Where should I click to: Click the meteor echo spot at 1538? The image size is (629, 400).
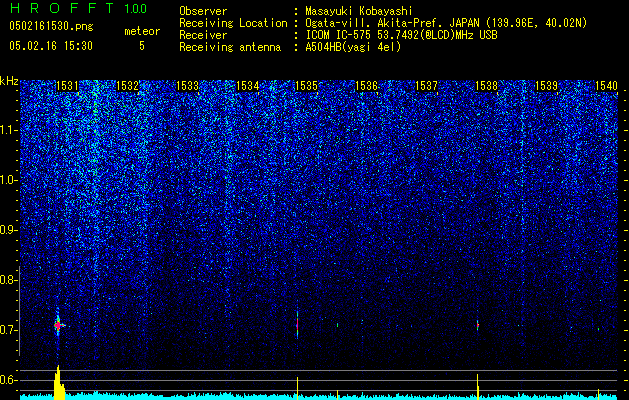pyautogui.click(x=478, y=325)
